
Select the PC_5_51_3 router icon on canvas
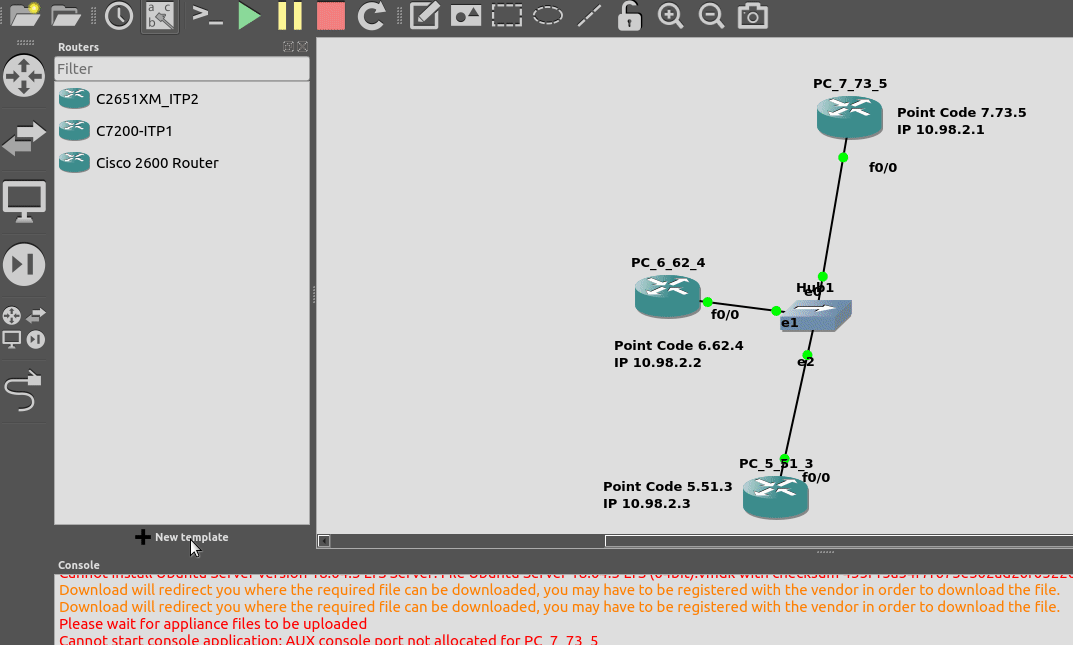(x=775, y=497)
